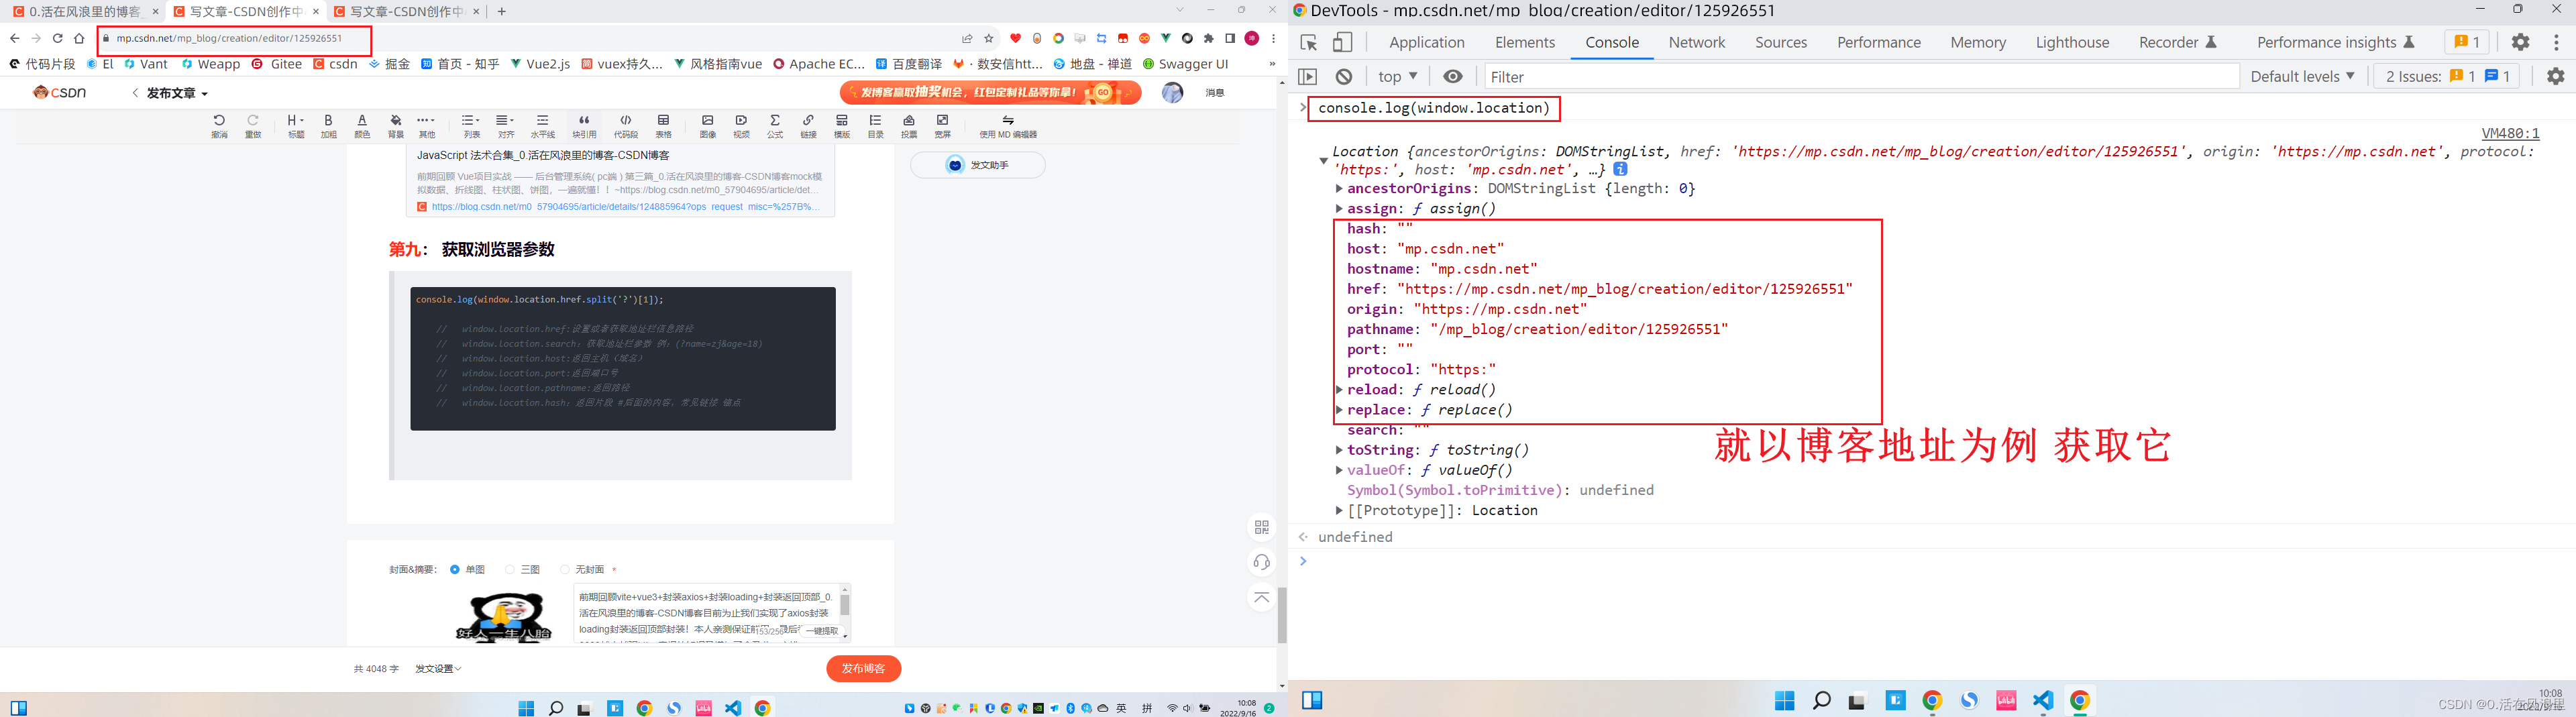Open the 发布文章 dropdown
This screenshot has width=2576, height=717.
pyautogui.click(x=177, y=93)
